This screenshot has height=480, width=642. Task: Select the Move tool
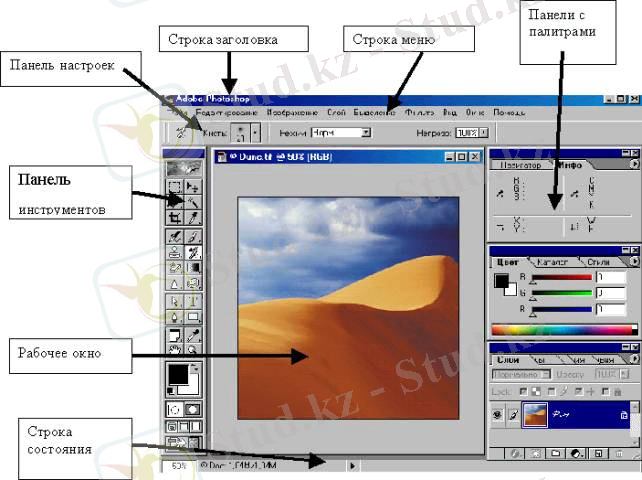[x=192, y=187]
